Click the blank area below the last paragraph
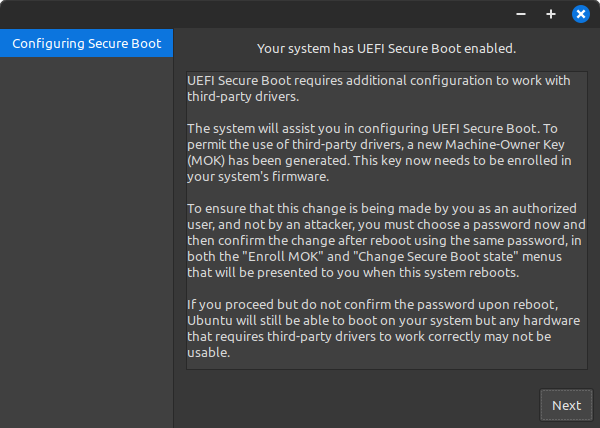The width and height of the screenshot is (600, 428). [386, 363]
